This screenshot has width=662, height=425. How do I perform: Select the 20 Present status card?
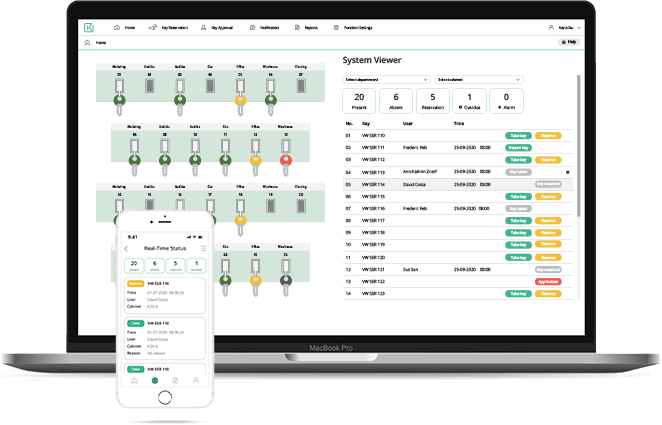pos(358,102)
